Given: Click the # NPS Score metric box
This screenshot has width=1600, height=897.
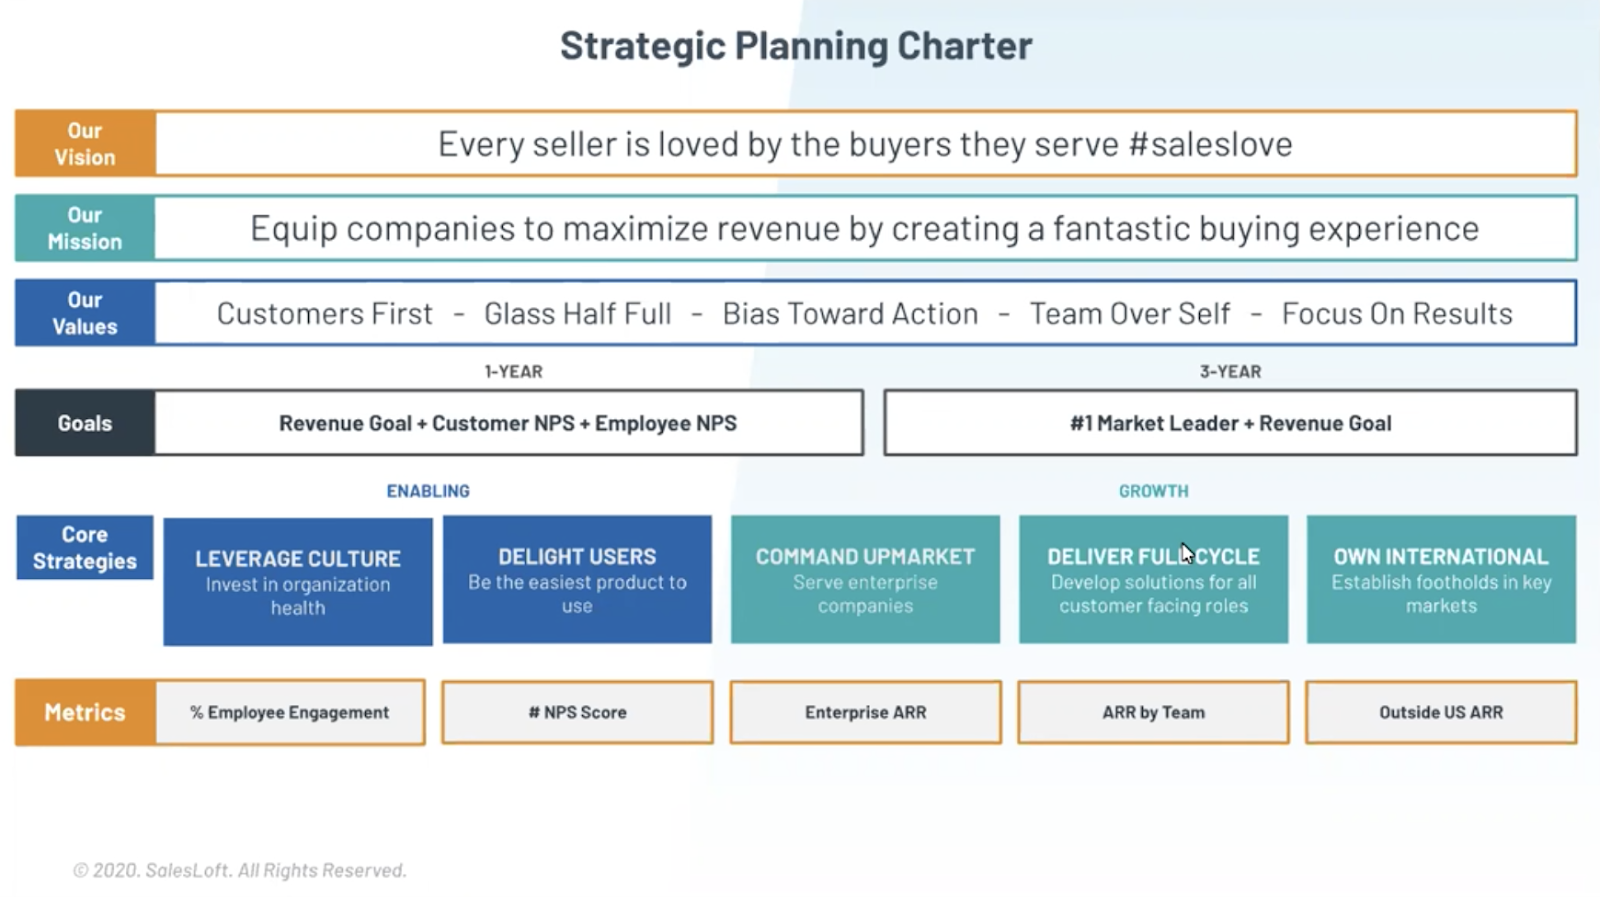Looking at the screenshot, I should [577, 712].
